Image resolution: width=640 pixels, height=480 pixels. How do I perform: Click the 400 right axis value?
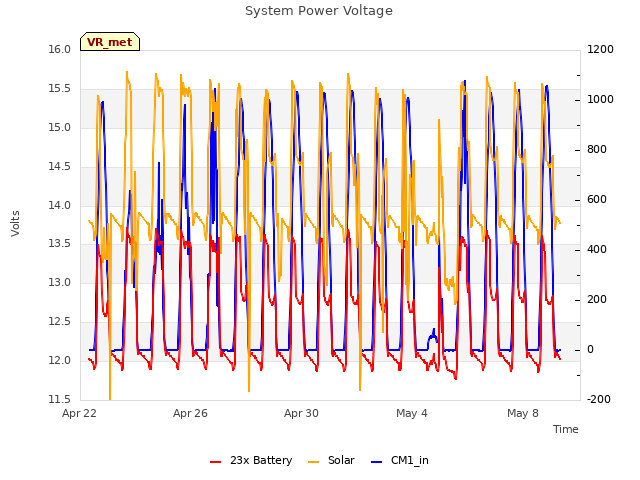tap(597, 249)
